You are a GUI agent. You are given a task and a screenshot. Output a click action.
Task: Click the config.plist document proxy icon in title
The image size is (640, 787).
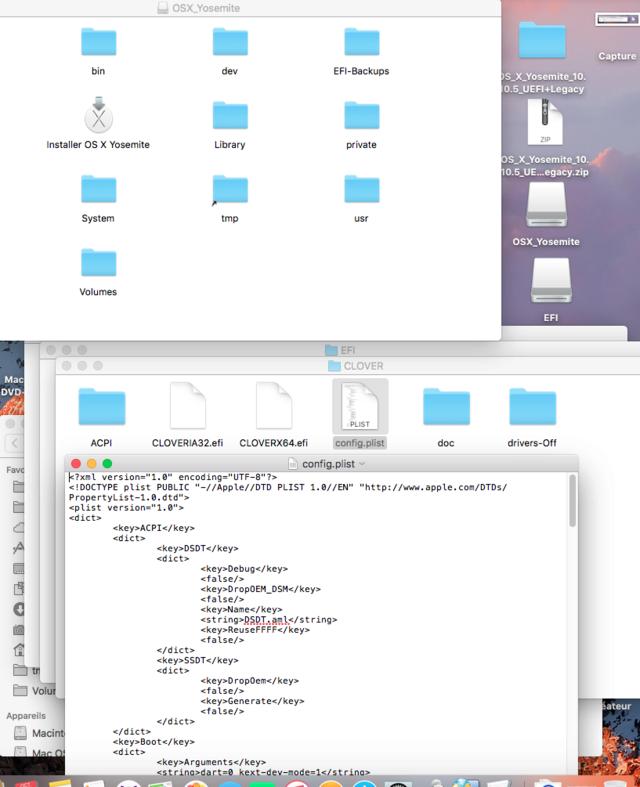[x=293, y=464]
